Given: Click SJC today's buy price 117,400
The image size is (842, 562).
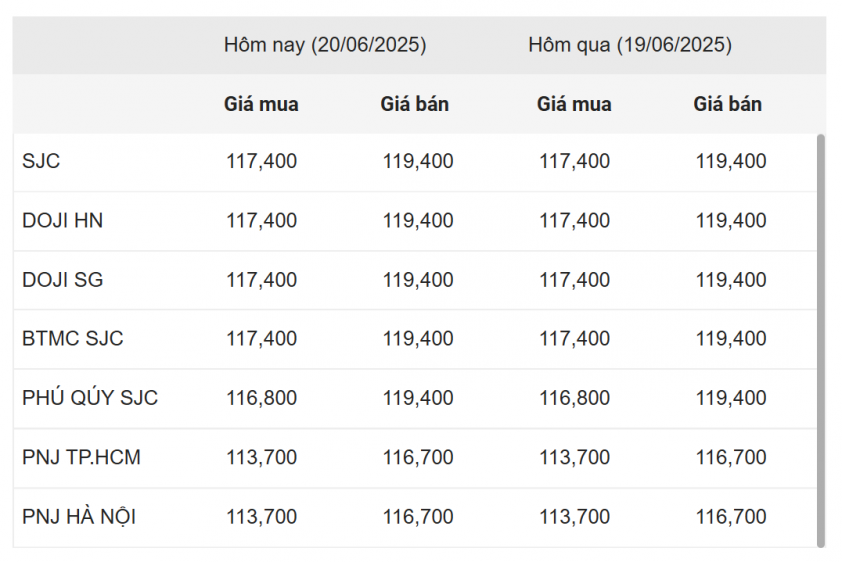Looking at the screenshot, I should click(262, 161).
